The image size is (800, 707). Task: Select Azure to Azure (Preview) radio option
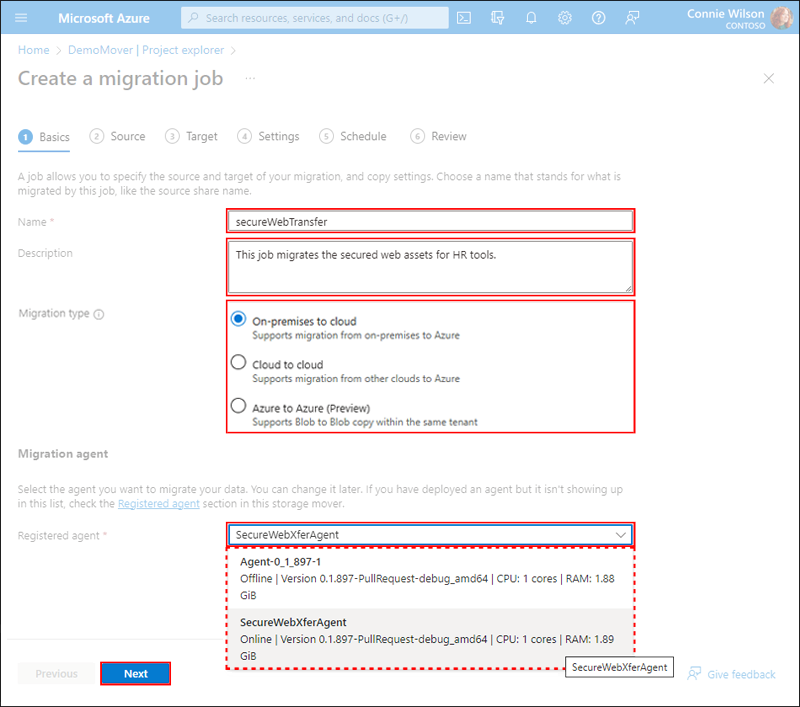click(238, 406)
